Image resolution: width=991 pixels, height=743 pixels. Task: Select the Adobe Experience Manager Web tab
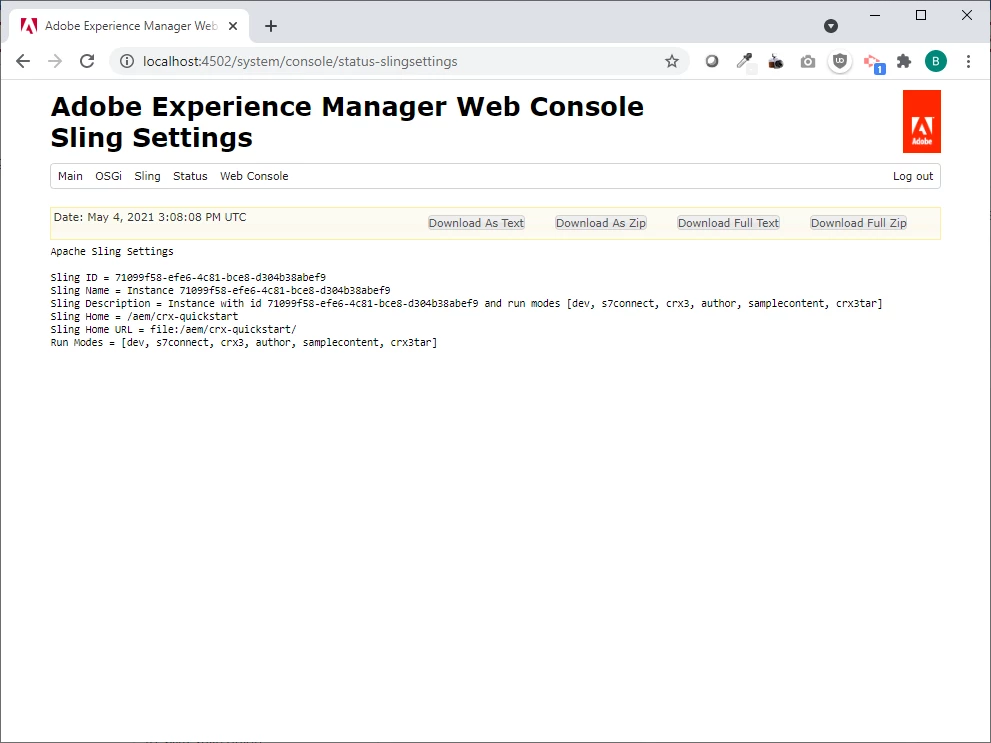pyautogui.click(x=130, y=26)
